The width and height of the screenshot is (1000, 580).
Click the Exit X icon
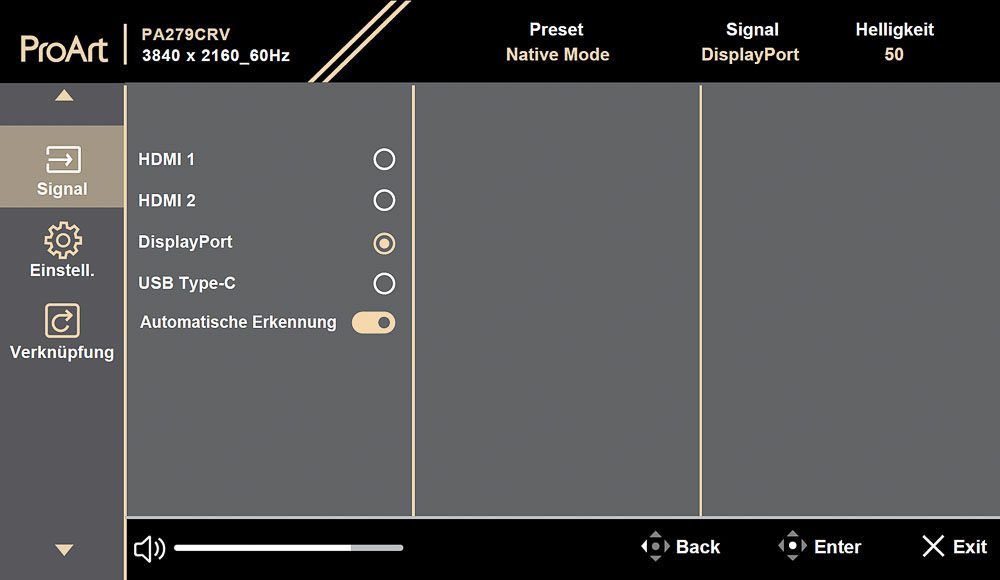pos(933,546)
